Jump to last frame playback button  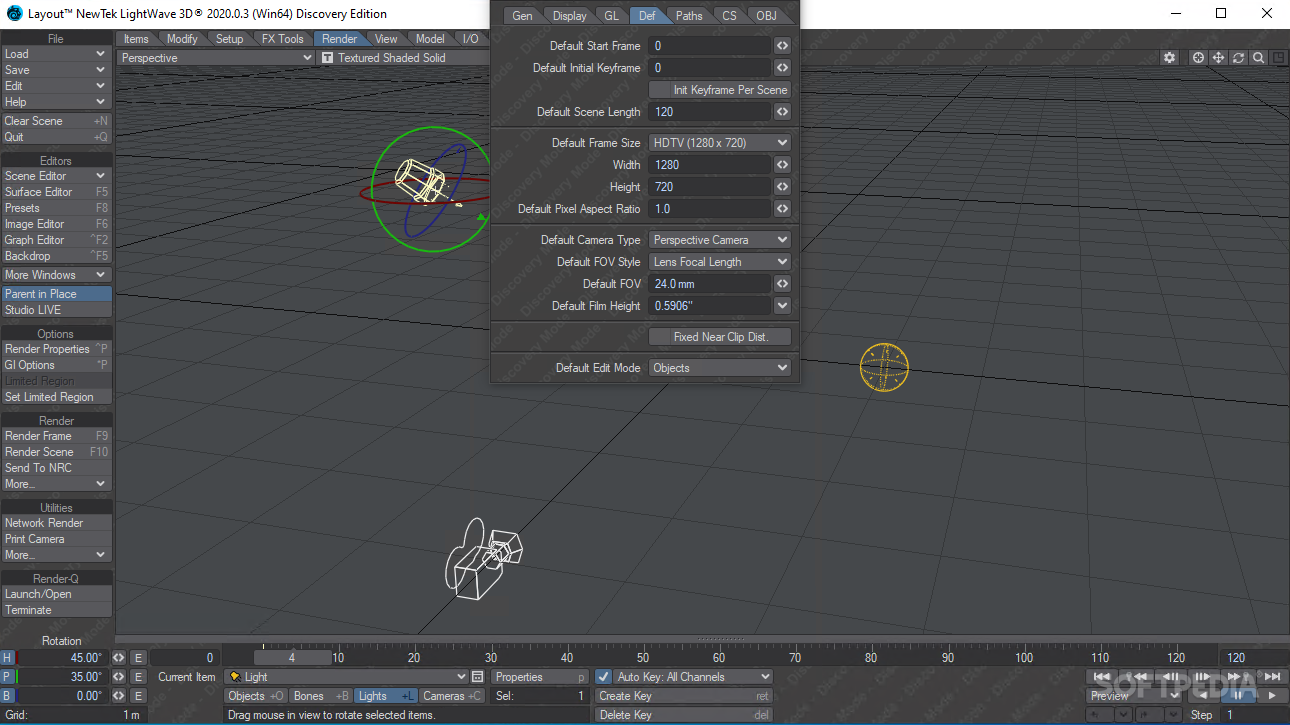(x=1271, y=677)
